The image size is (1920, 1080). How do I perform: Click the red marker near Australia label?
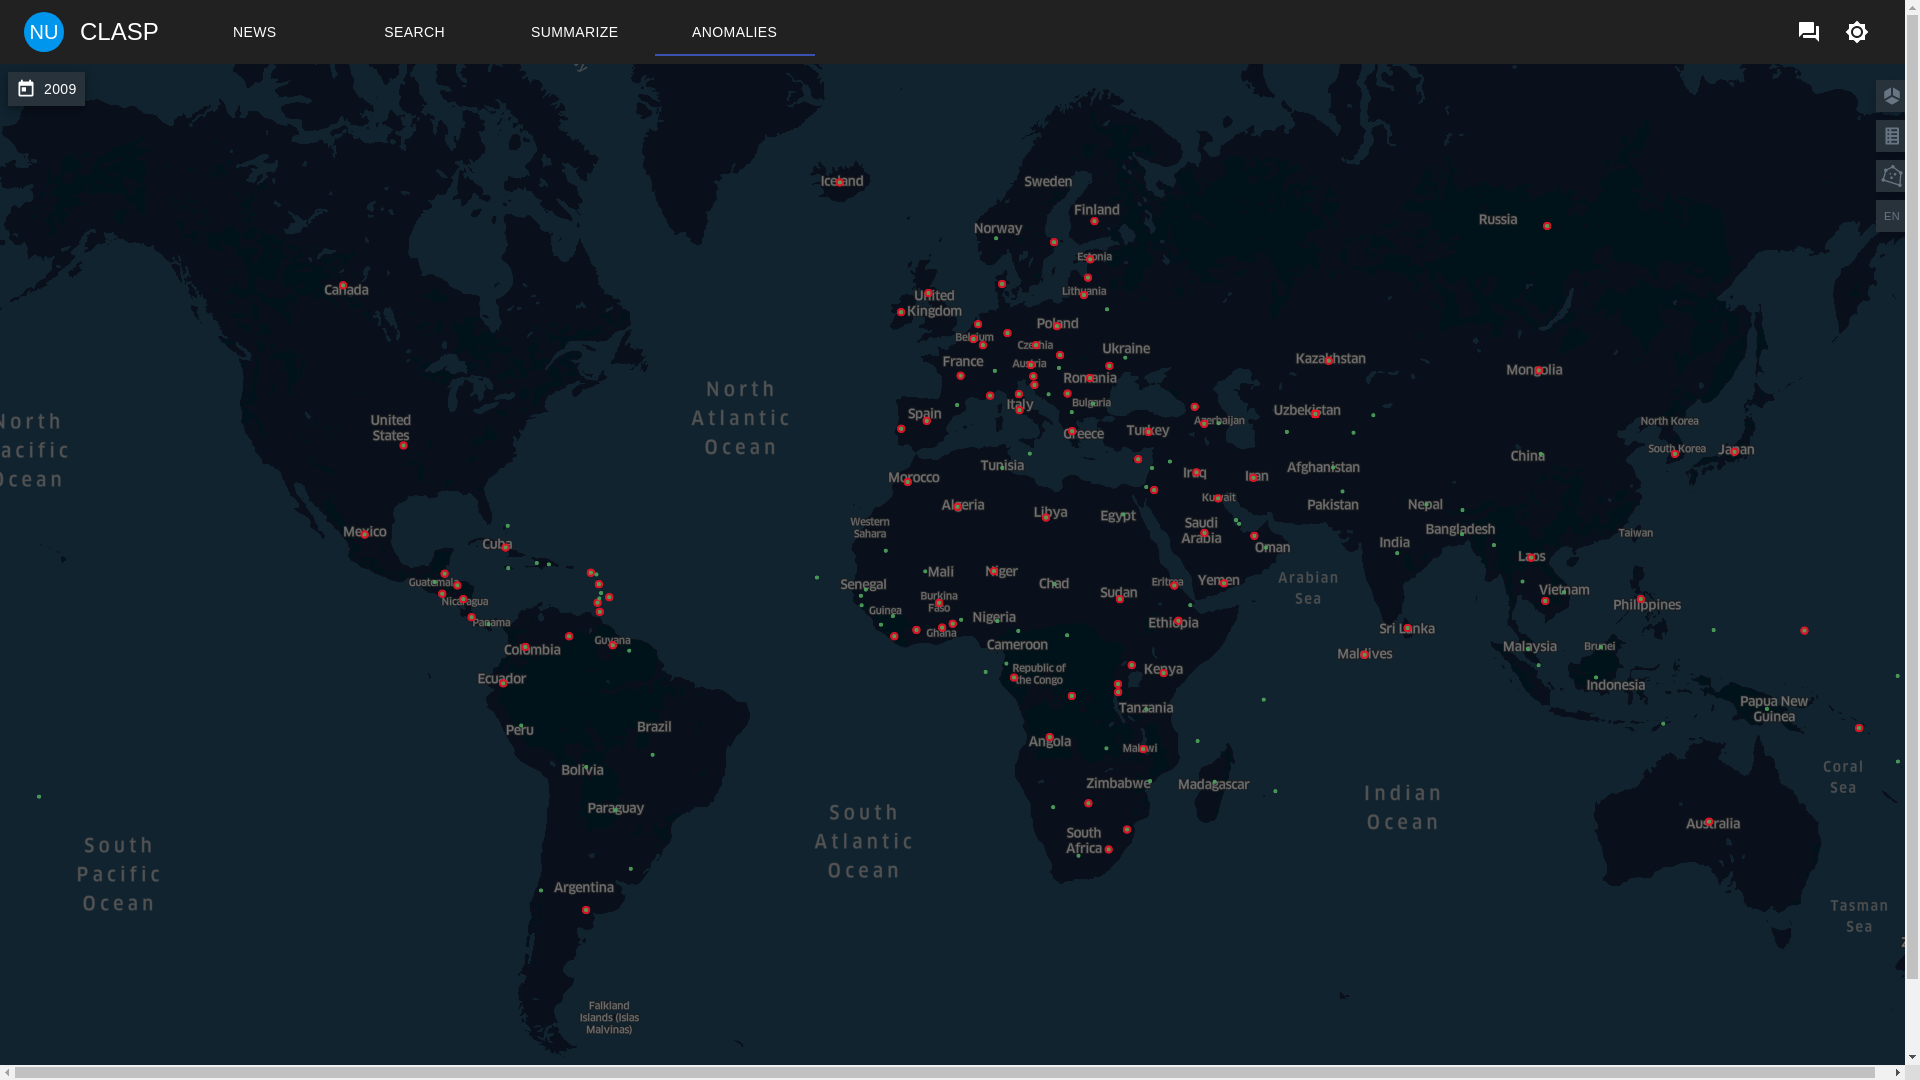click(1709, 822)
